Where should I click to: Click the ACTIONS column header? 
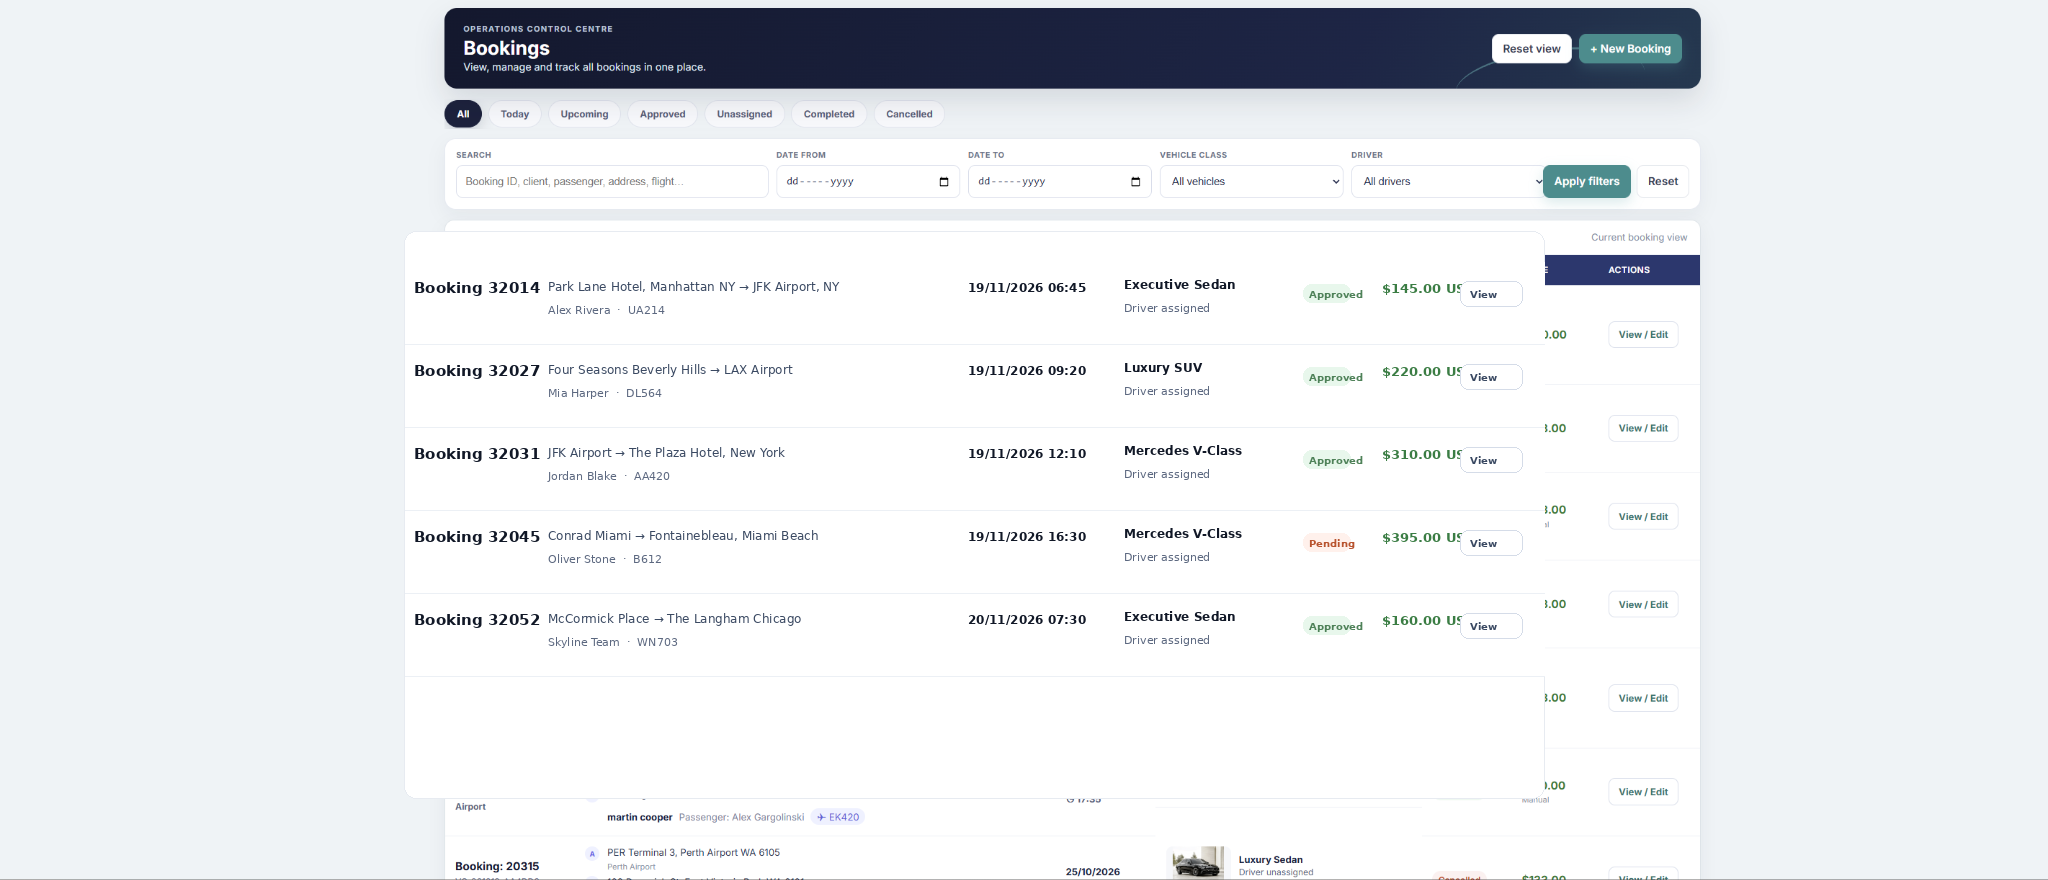1629,270
